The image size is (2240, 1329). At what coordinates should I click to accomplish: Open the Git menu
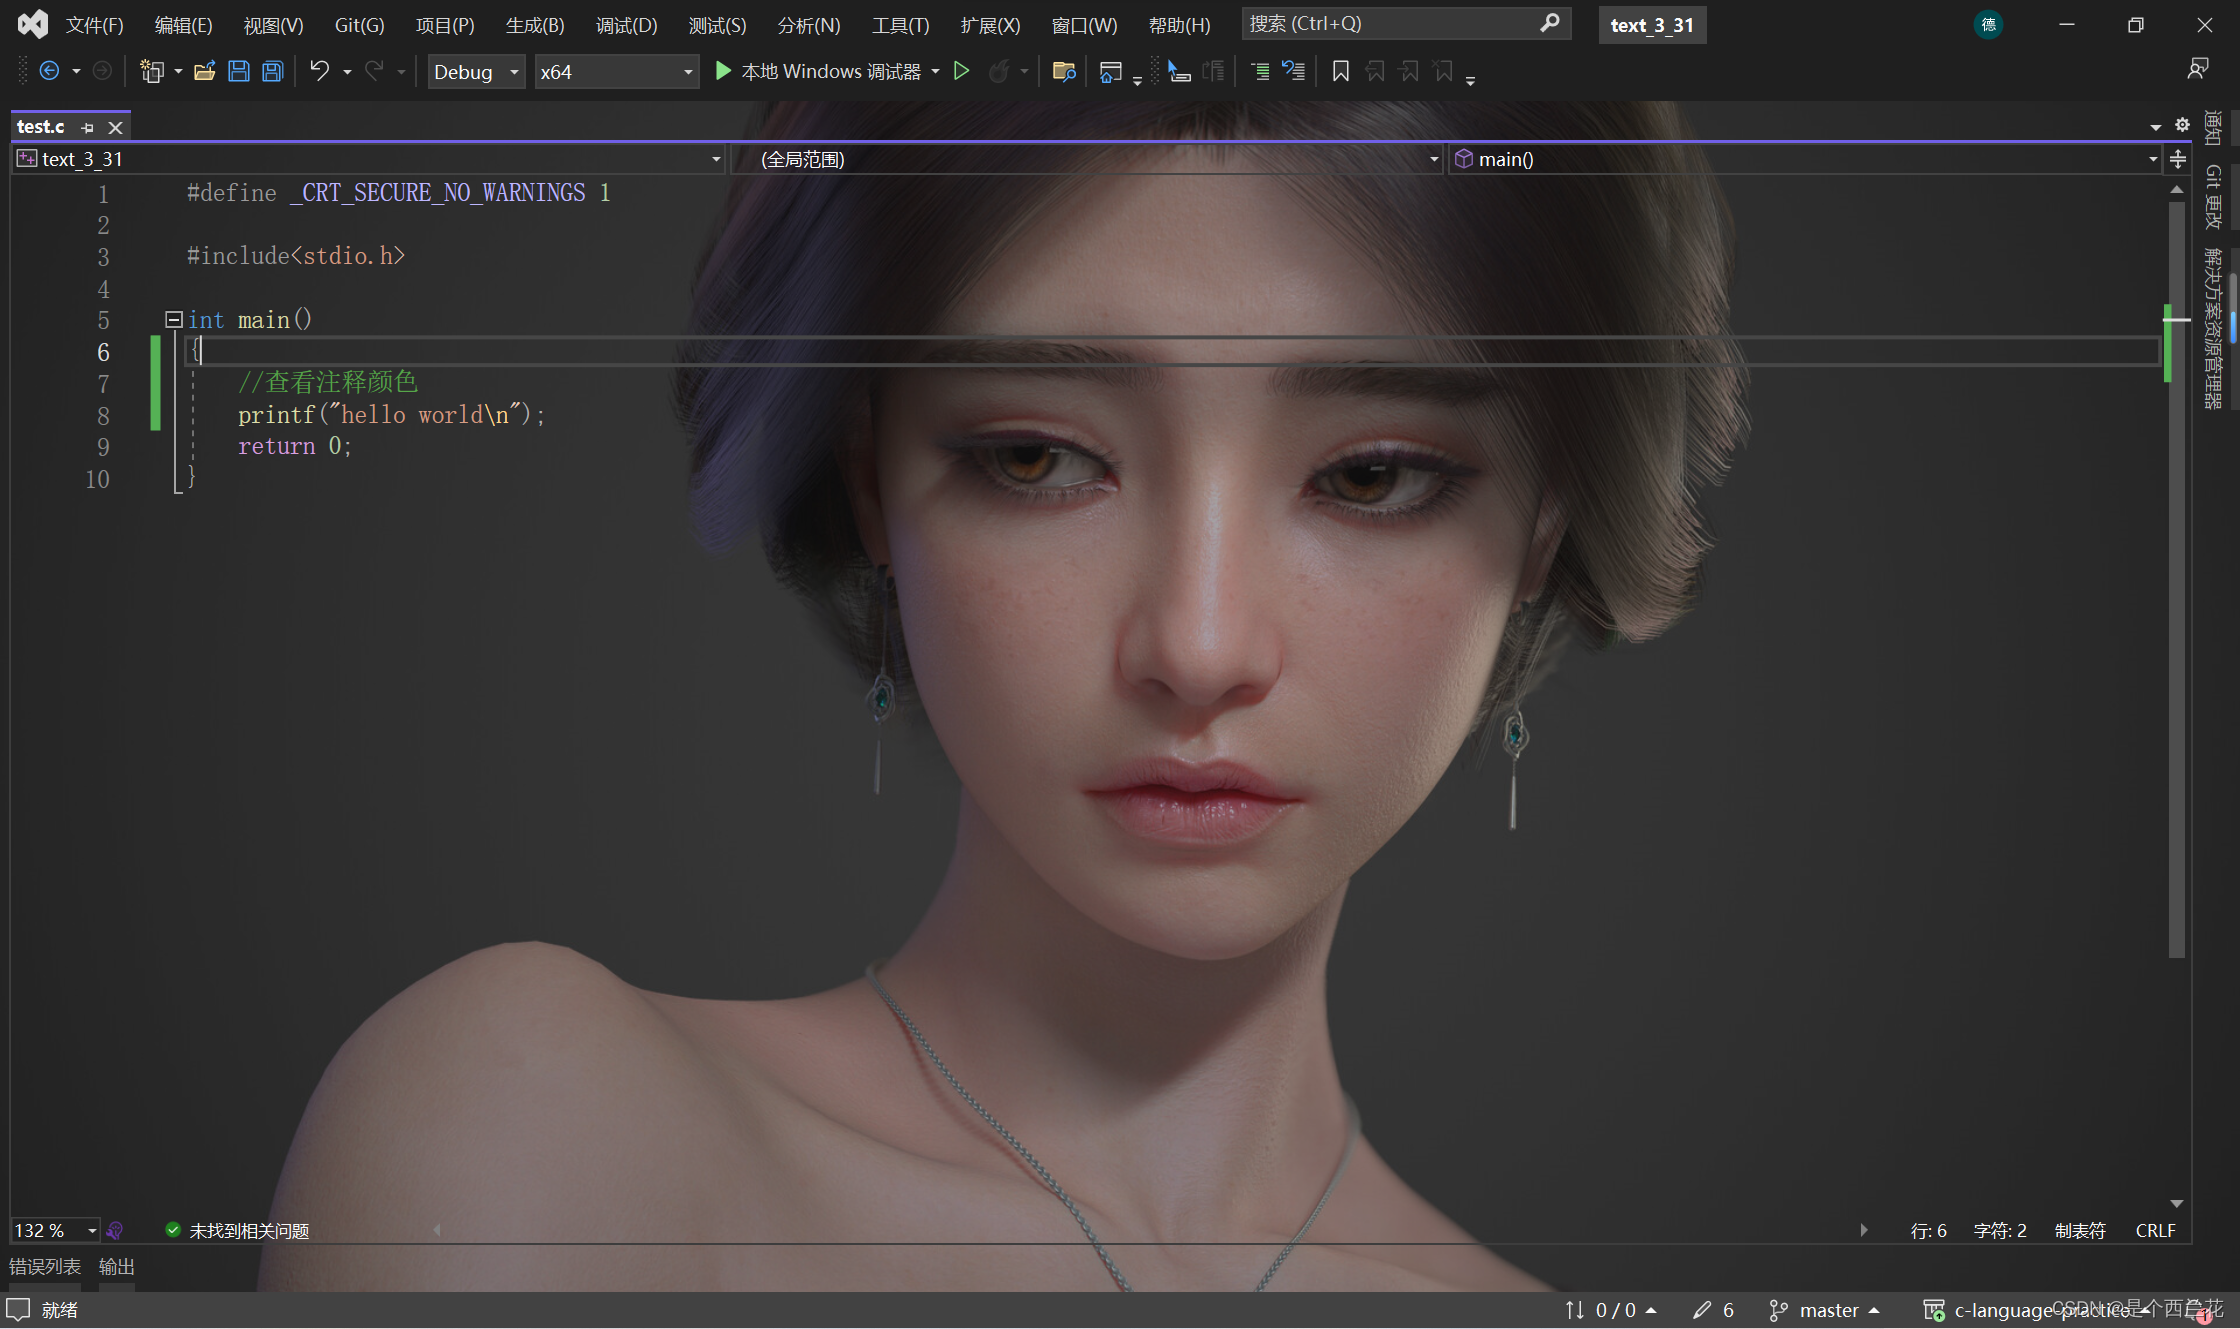pyautogui.click(x=357, y=25)
